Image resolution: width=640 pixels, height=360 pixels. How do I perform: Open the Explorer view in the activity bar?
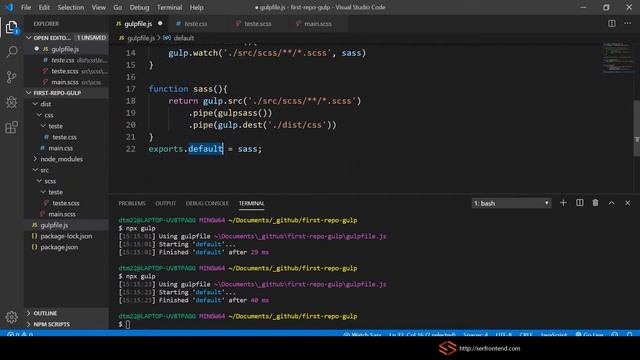11,27
